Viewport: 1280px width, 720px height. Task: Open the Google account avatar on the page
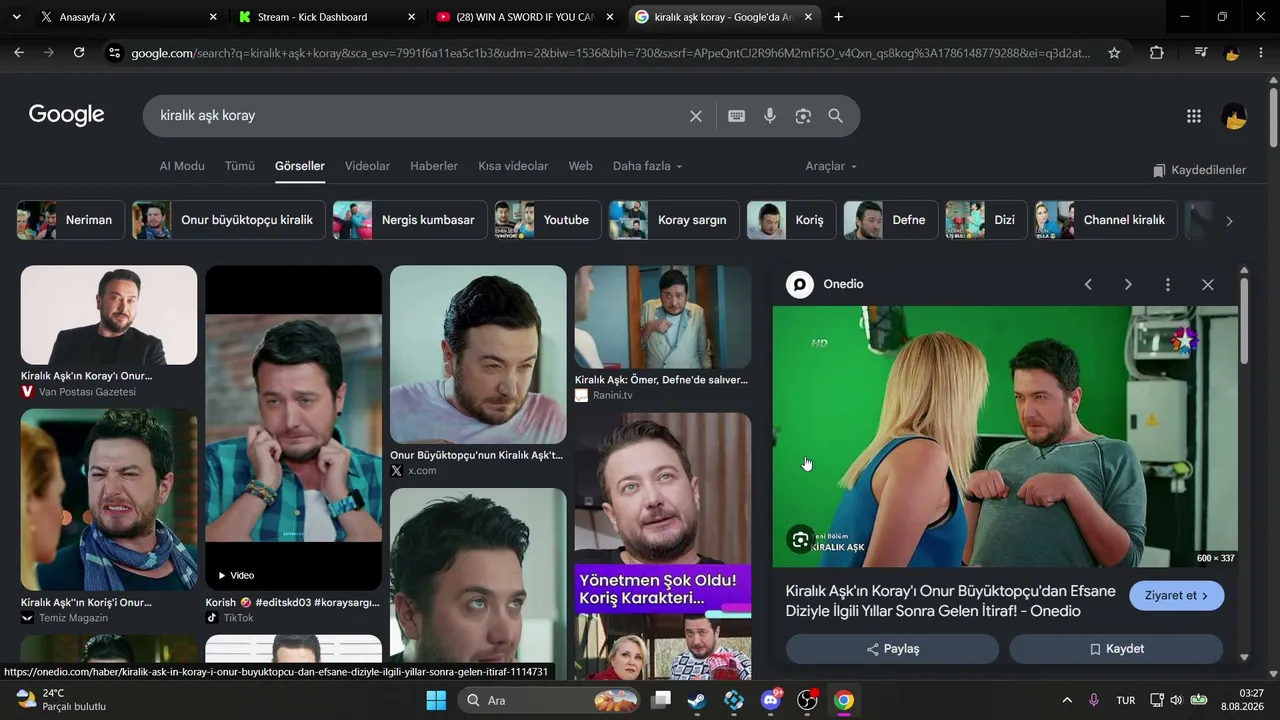point(1234,116)
